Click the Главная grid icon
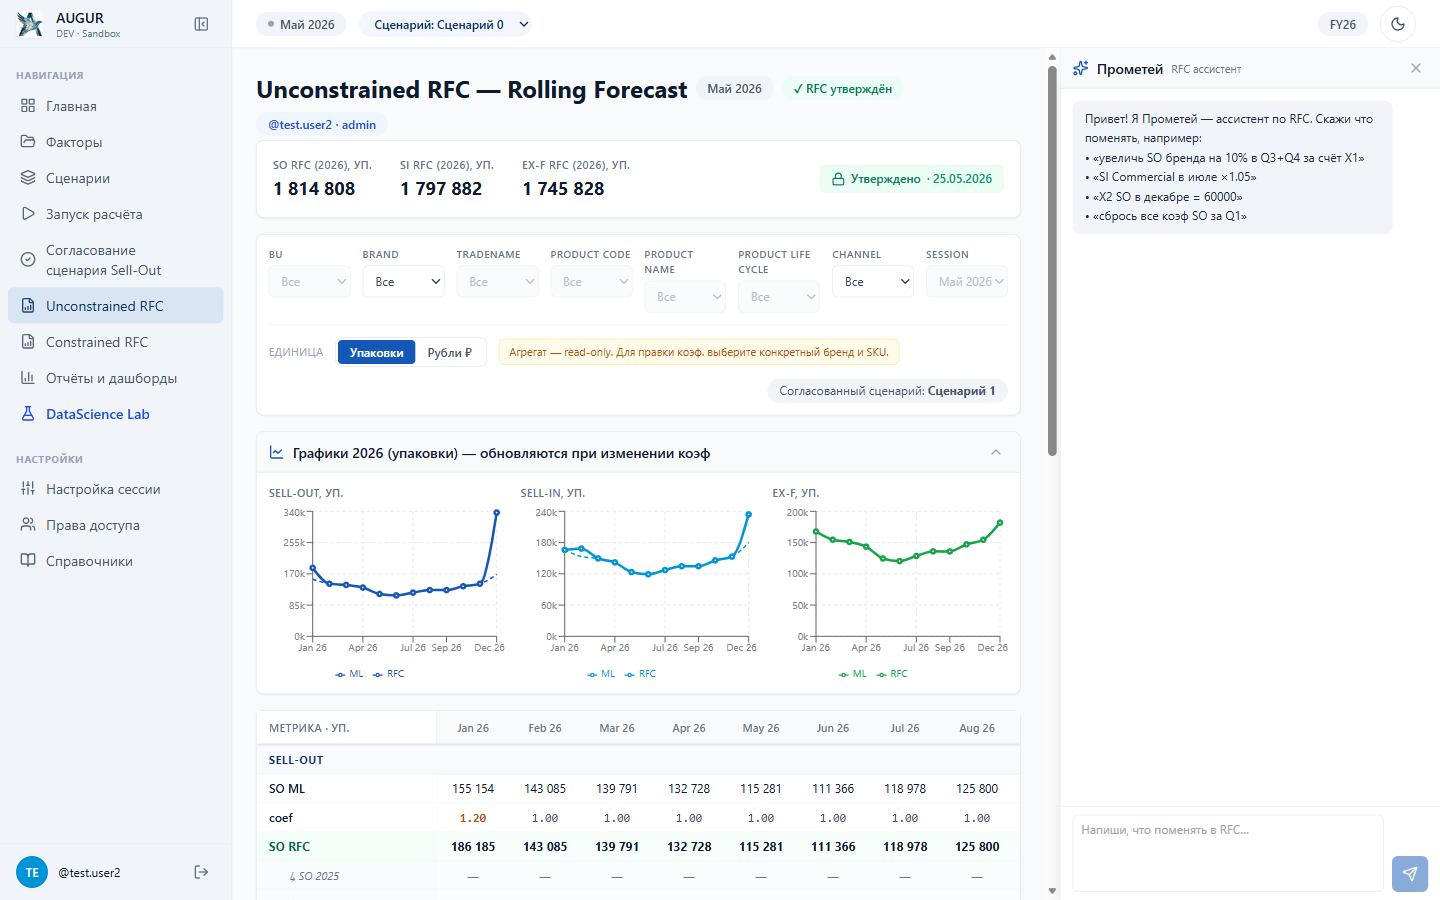This screenshot has height=900, width=1440. tap(28, 106)
